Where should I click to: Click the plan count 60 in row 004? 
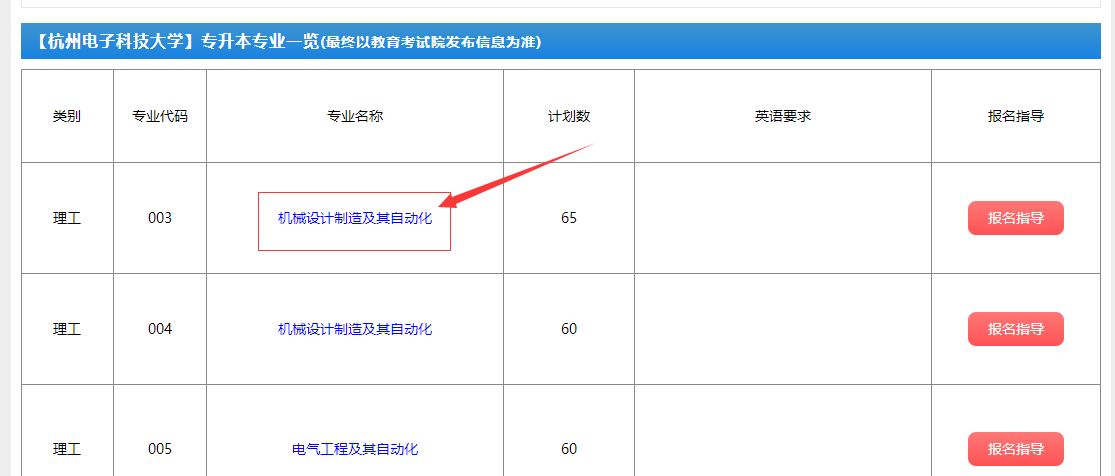click(x=569, y=329)
